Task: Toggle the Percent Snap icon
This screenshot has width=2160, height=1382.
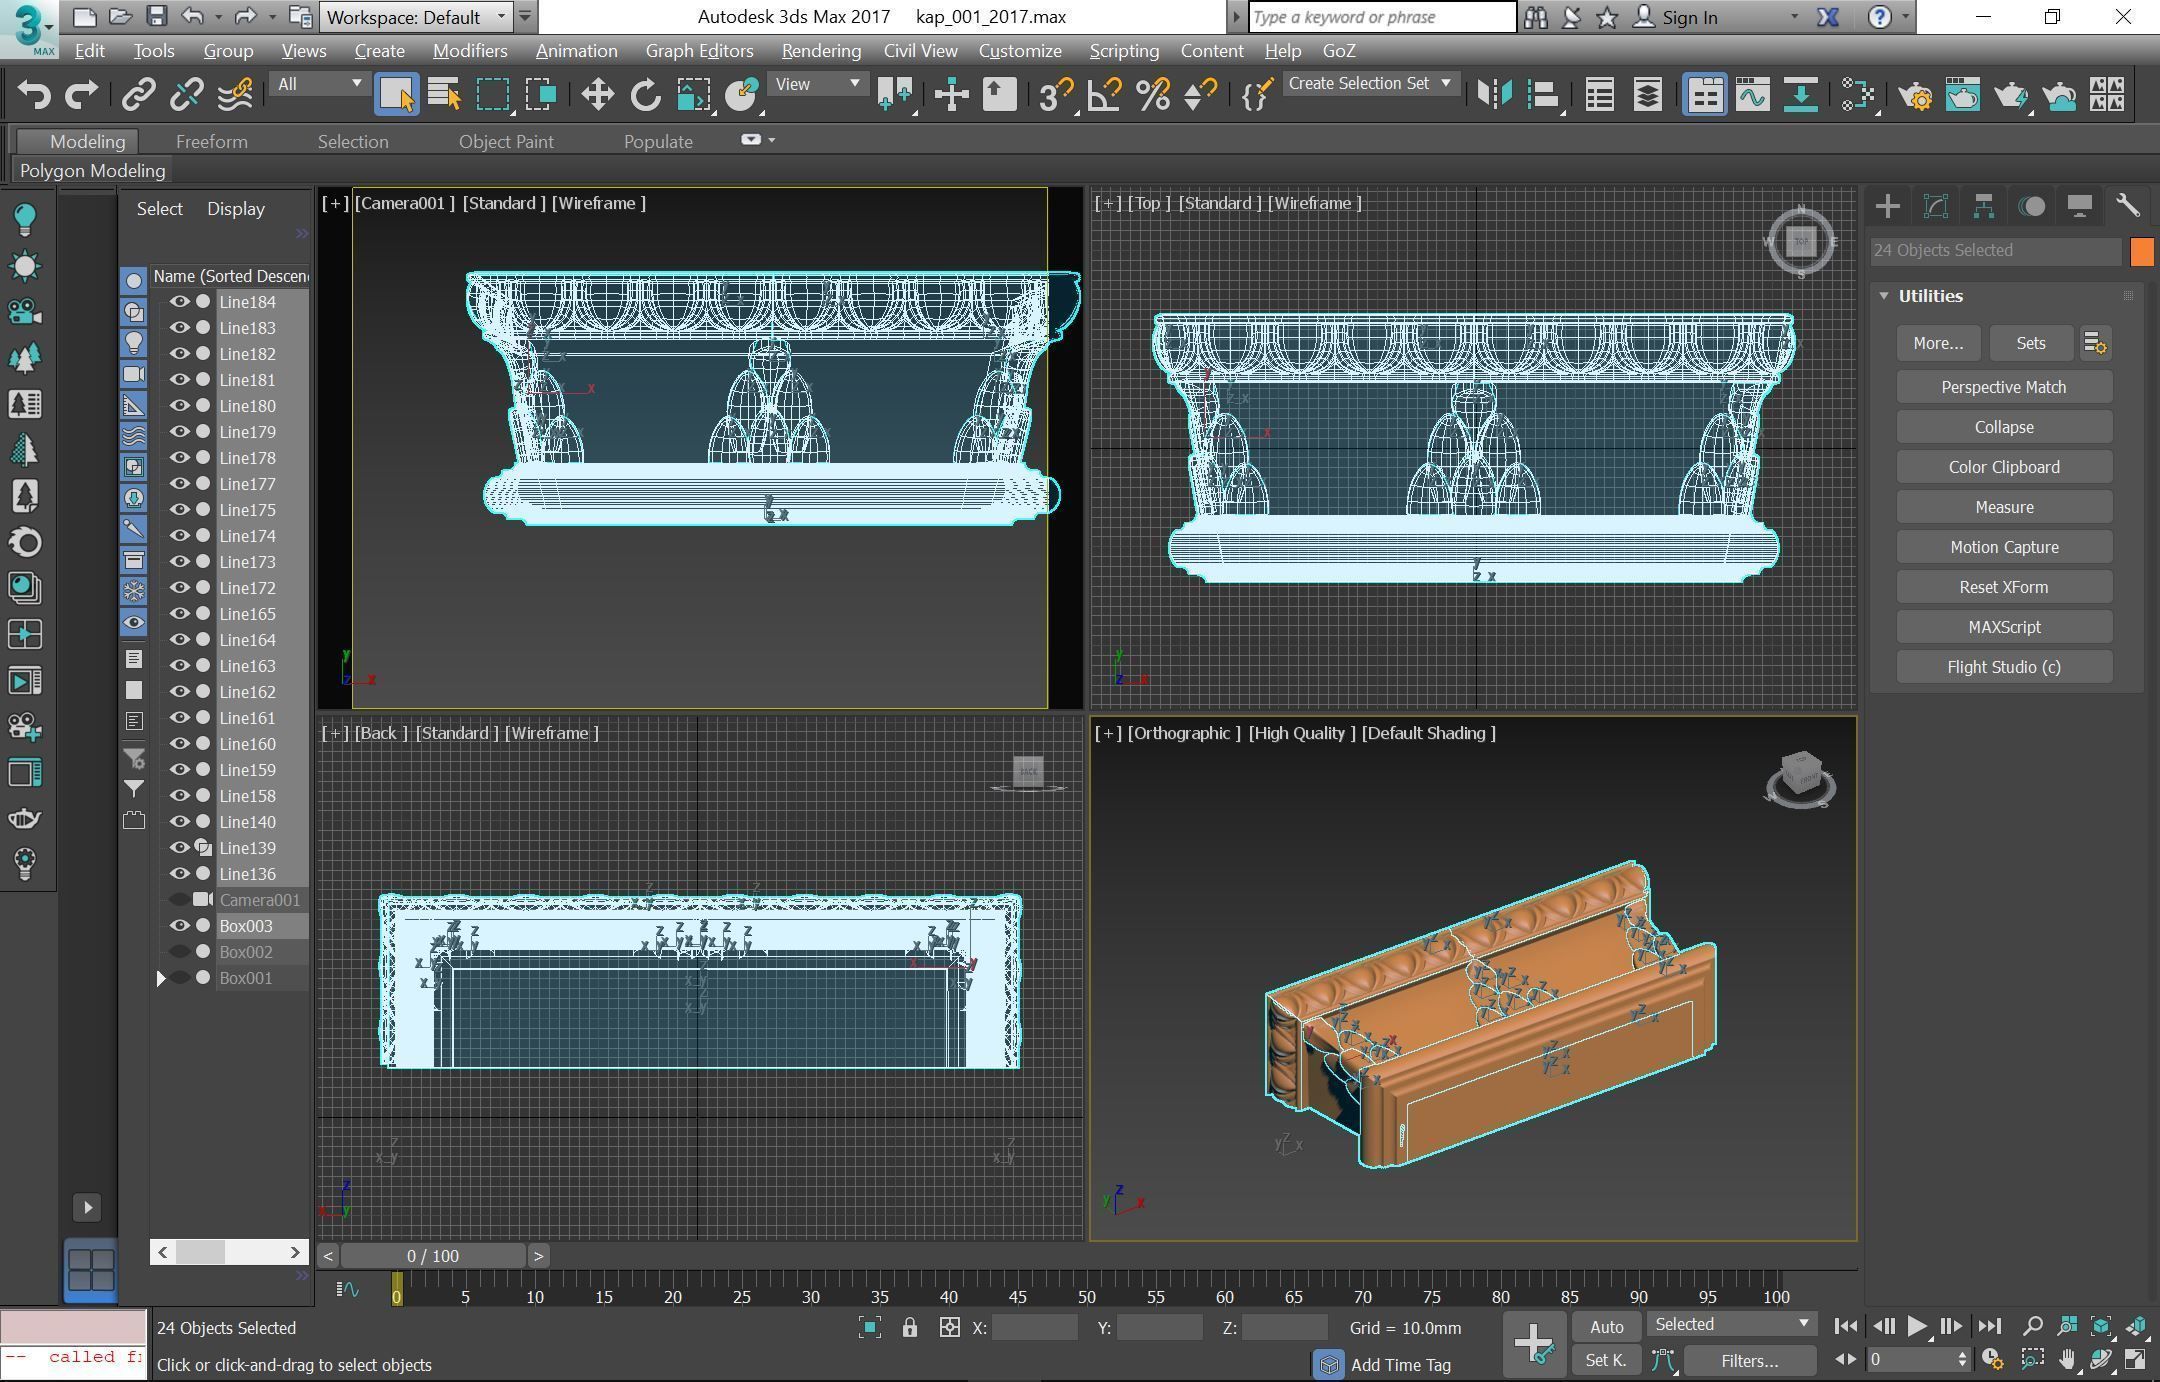Action: click(x=1153, y=95)
